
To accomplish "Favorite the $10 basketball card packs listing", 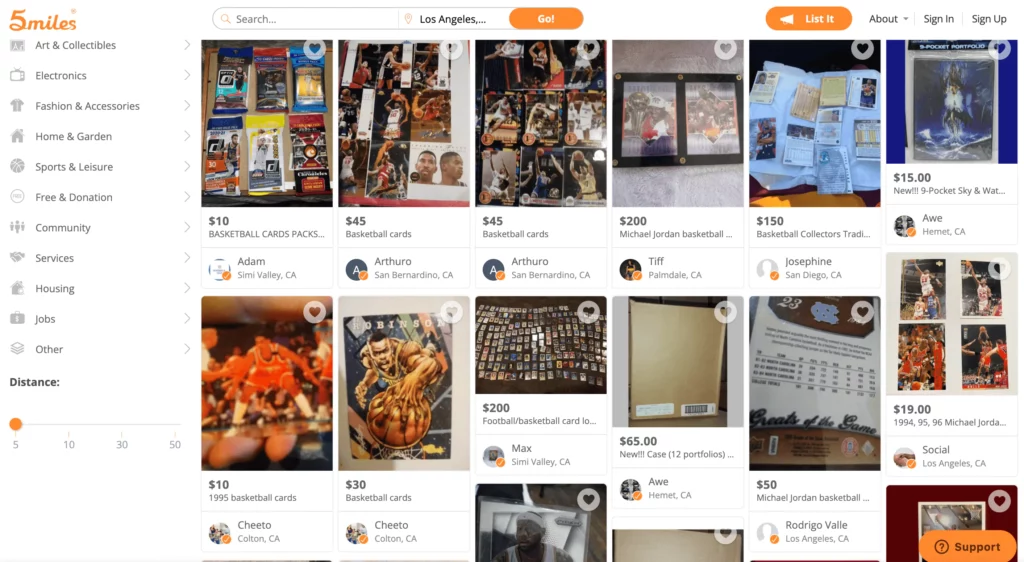I will click(x=315, y=48).
